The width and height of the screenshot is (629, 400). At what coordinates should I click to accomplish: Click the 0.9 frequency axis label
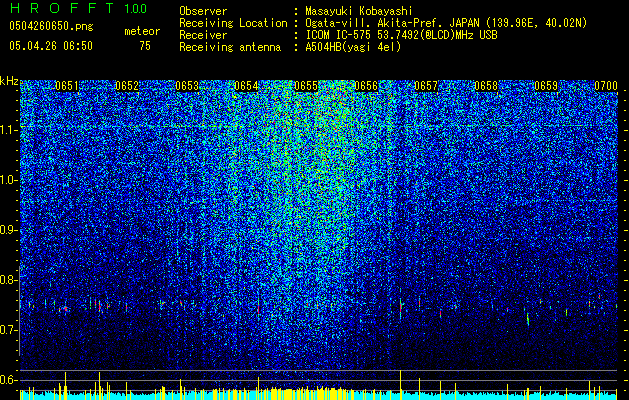(x=8, y=230)
